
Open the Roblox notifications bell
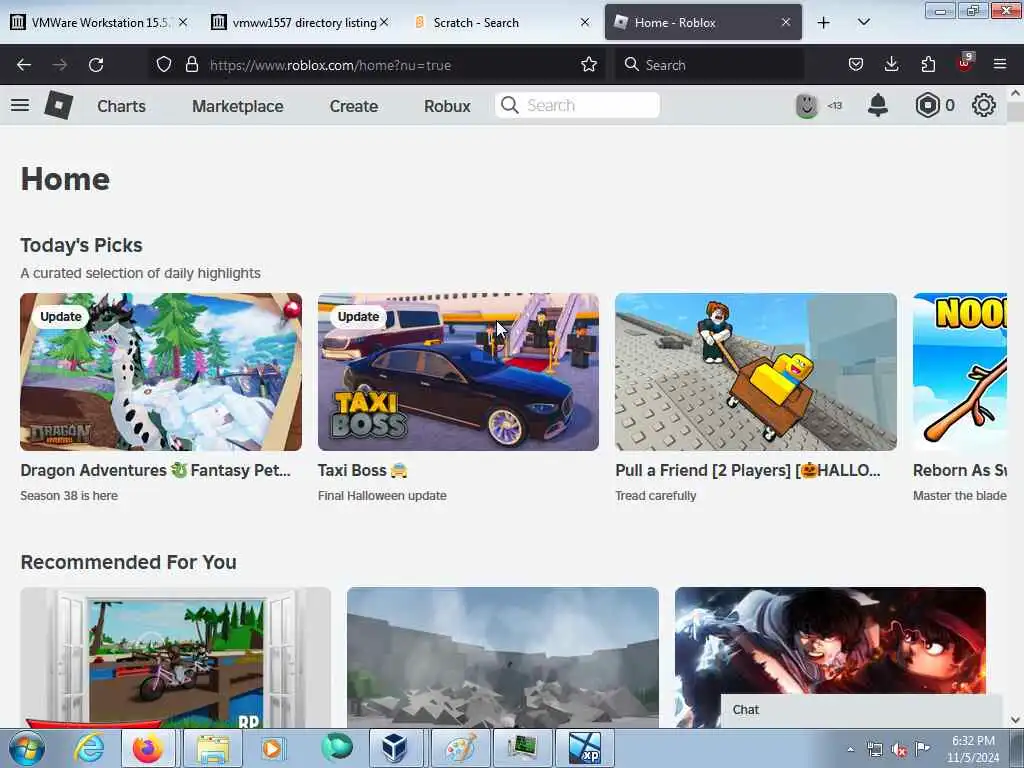tap(878, 105)
